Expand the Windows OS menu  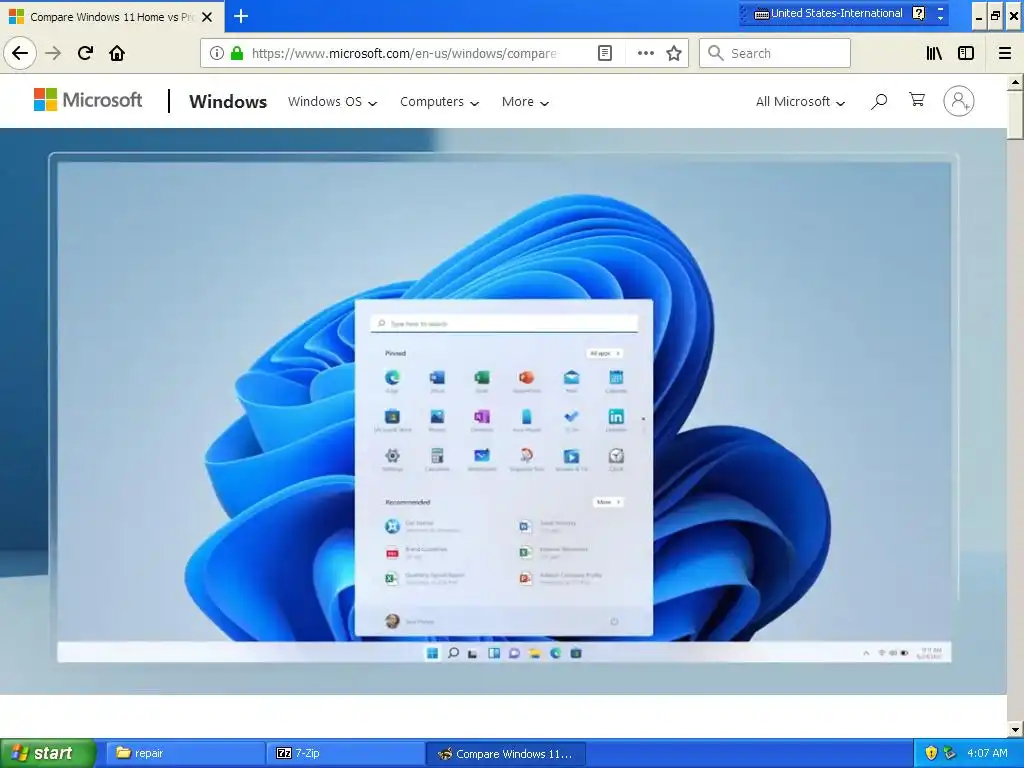tap(332, 102)
